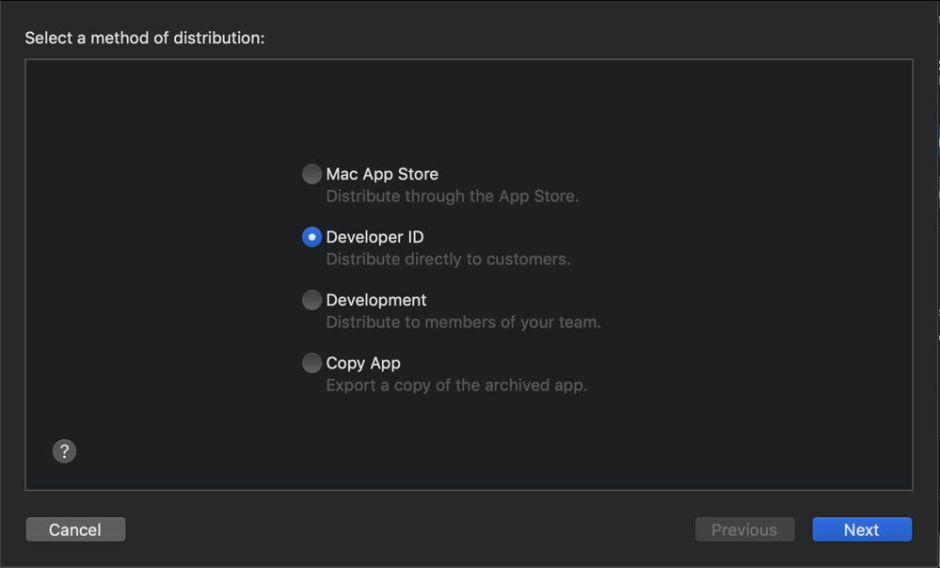This screenshot has height=568, width=940.
Task: Click the "Copy App" option label
Action: (363, 363)
